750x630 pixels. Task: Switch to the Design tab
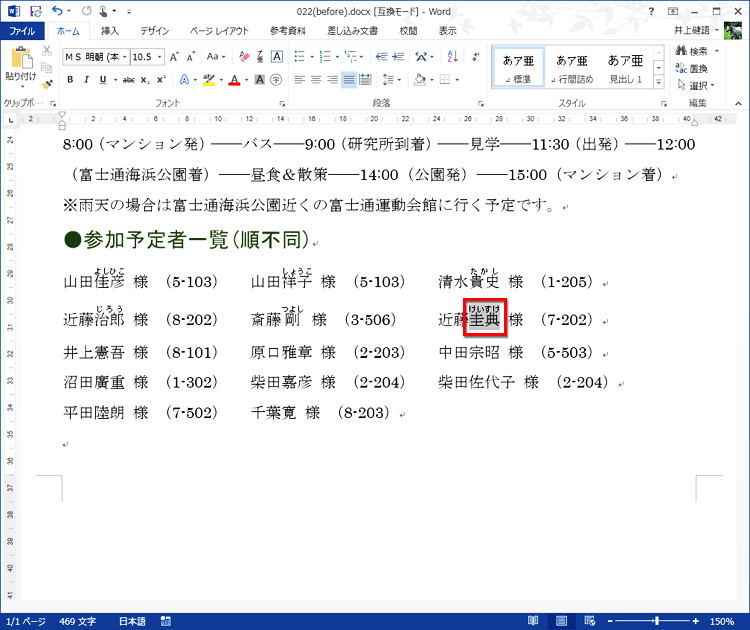click(154, 31)
